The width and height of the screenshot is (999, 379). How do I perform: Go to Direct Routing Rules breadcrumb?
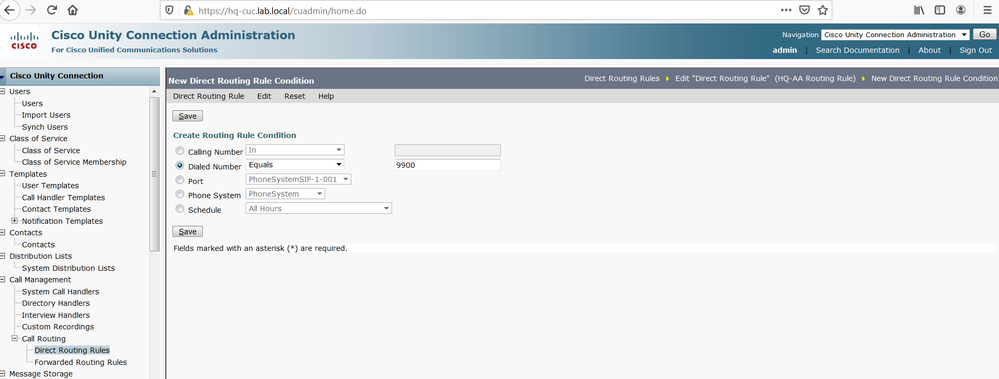tap(622, 78)
